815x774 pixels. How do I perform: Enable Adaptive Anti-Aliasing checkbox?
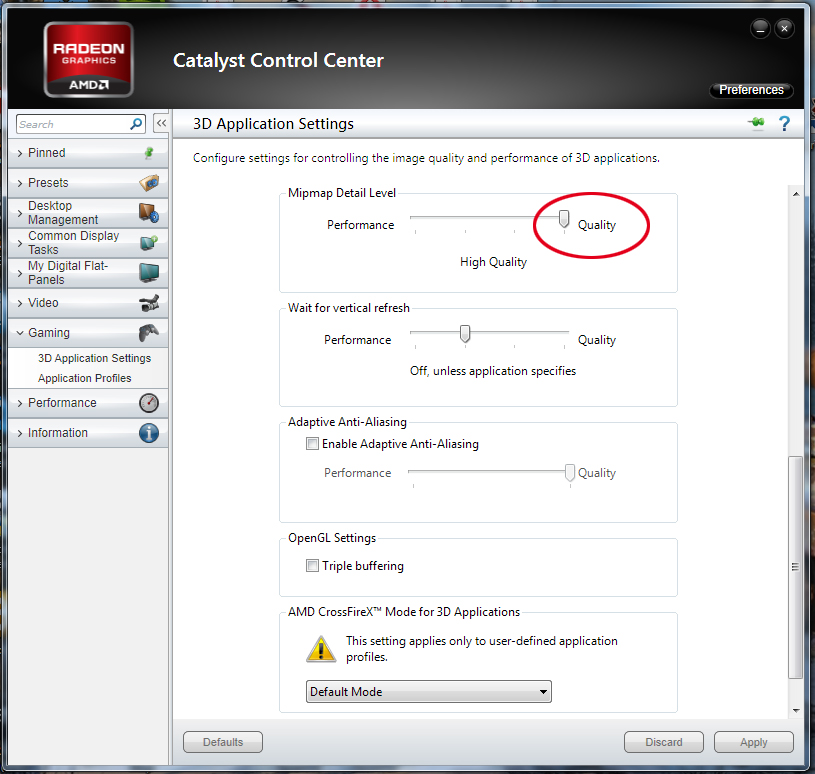click(x=312, y=443)
